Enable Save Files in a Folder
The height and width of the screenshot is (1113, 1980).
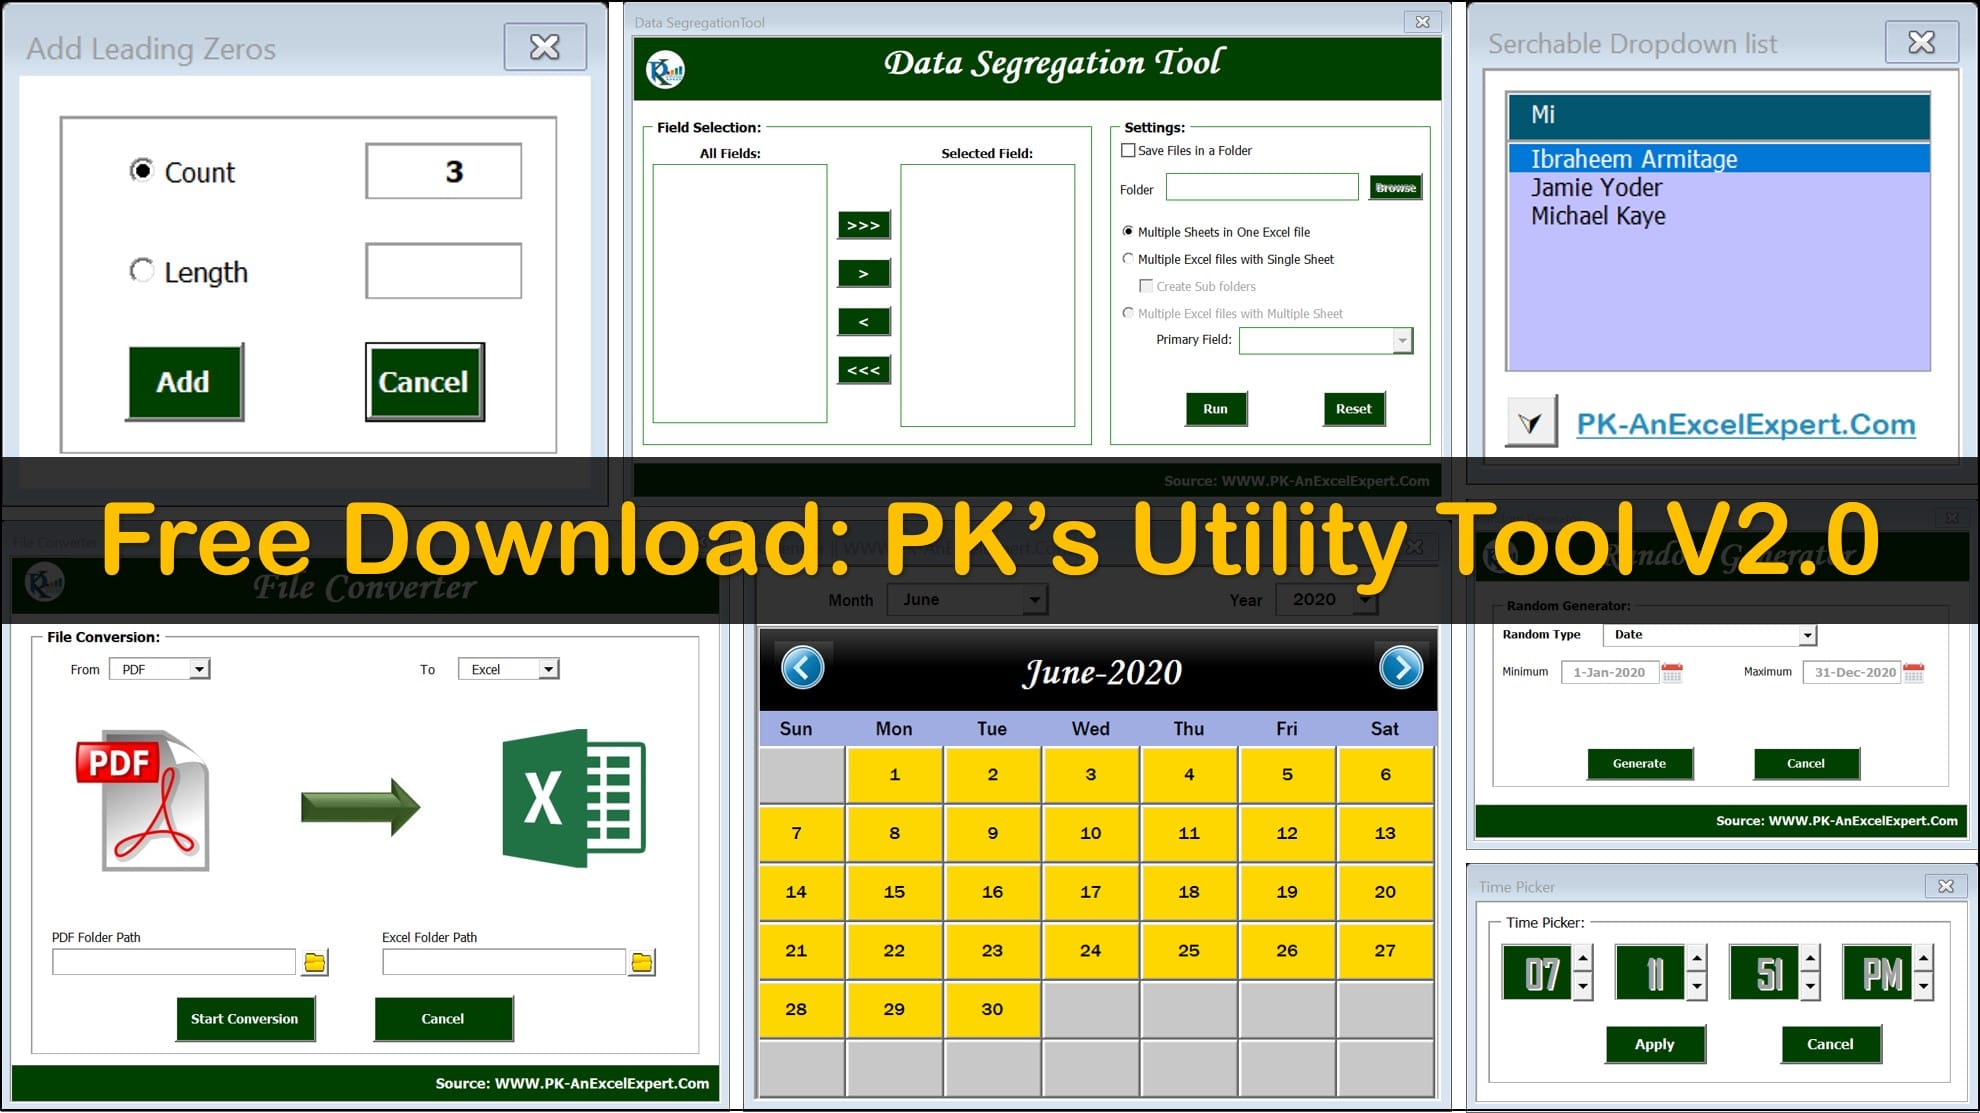1128,151
